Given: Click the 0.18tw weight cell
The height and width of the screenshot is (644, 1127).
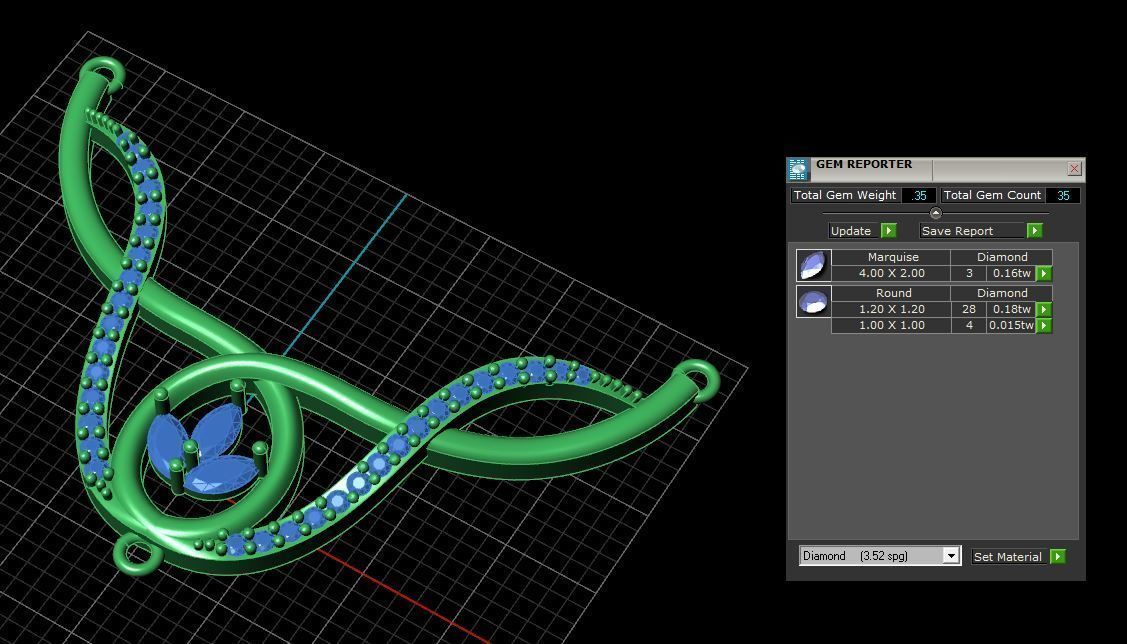Looking at the screenshot, I should point(1011,309).
